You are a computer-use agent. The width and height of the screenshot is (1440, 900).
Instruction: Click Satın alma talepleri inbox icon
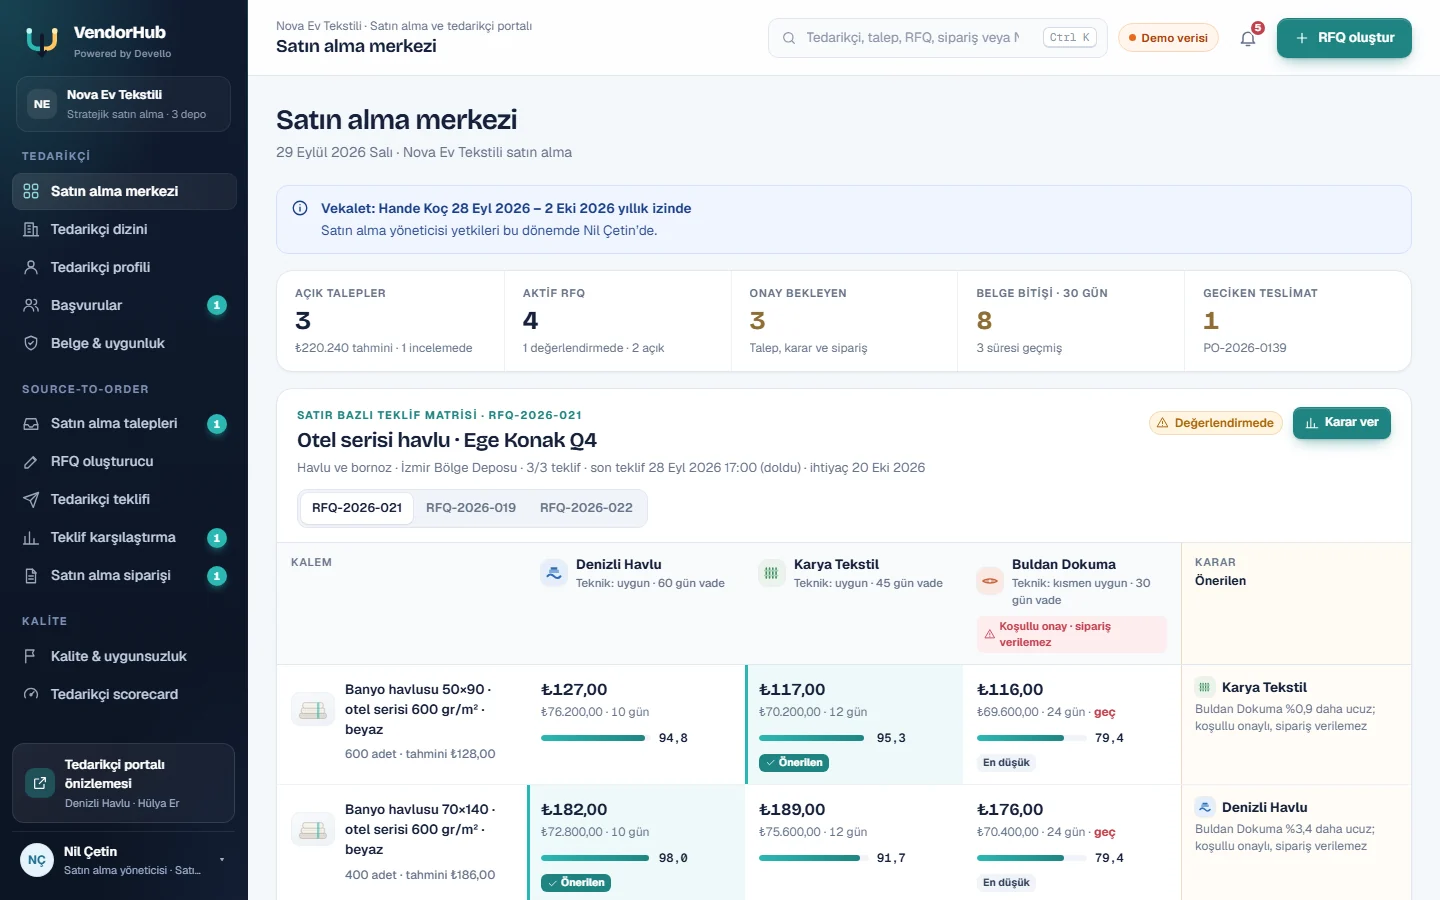(x=31, y=423)
